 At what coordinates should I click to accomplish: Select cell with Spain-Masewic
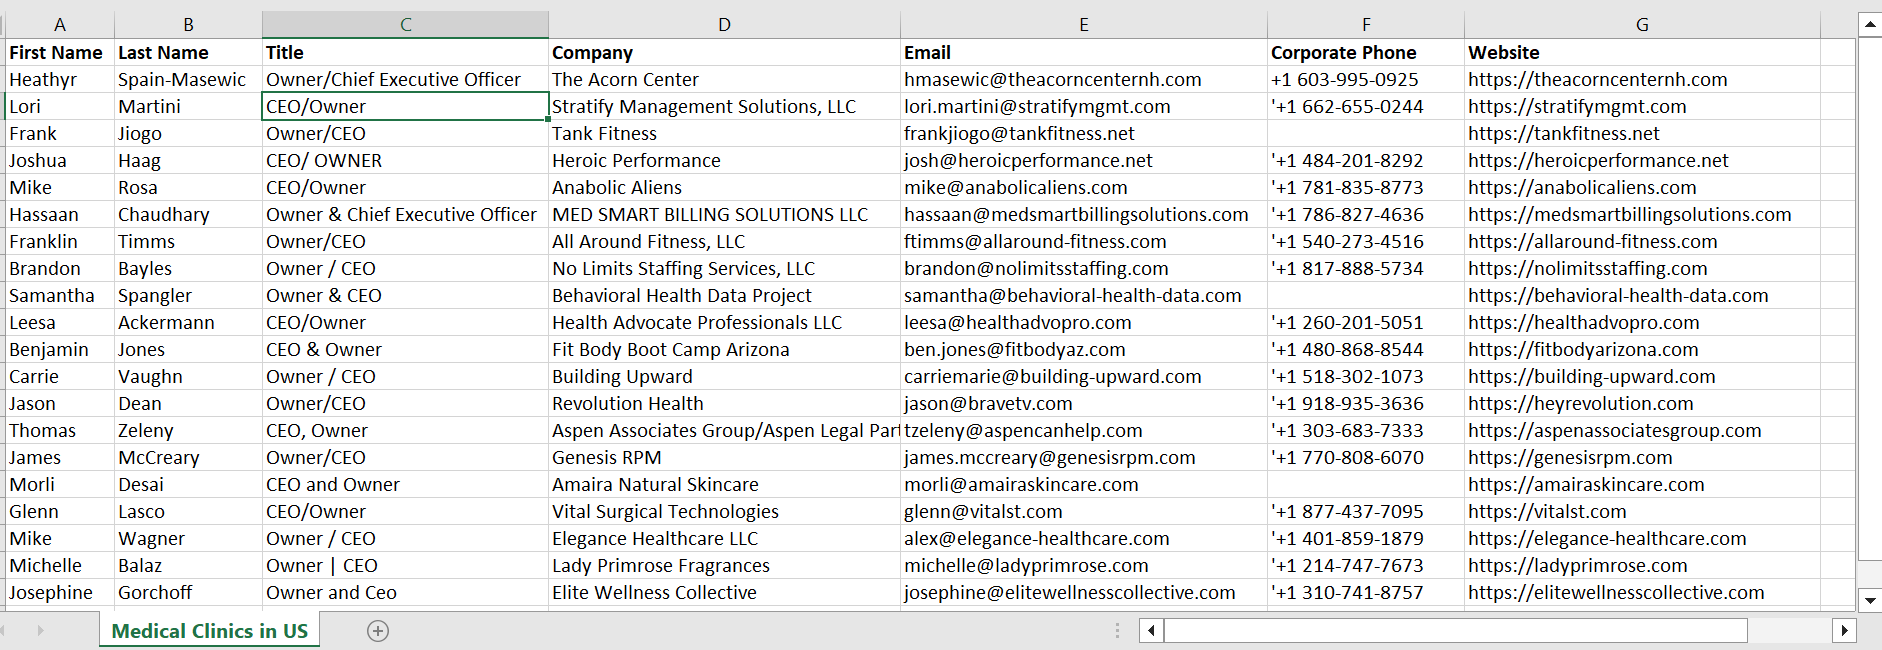click(188, 80)
